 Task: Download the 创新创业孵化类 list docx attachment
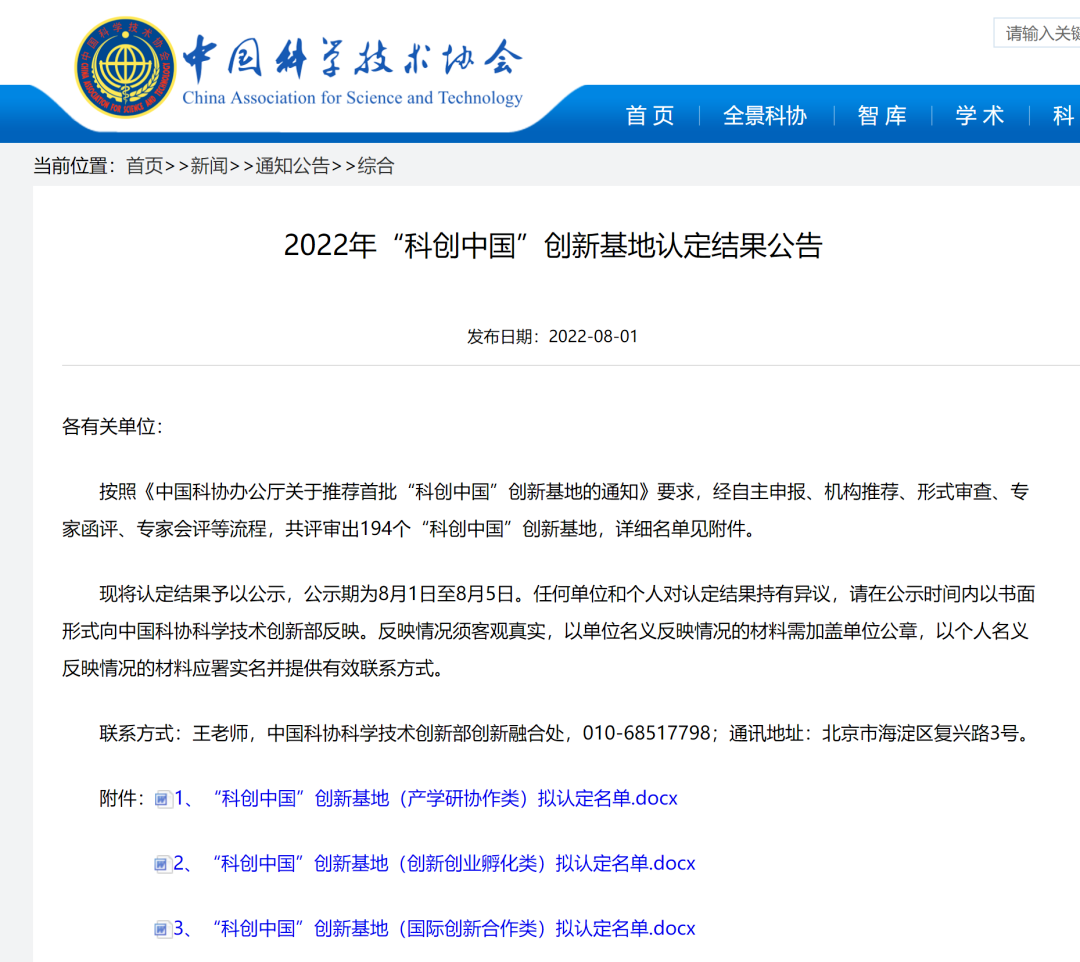434,863
